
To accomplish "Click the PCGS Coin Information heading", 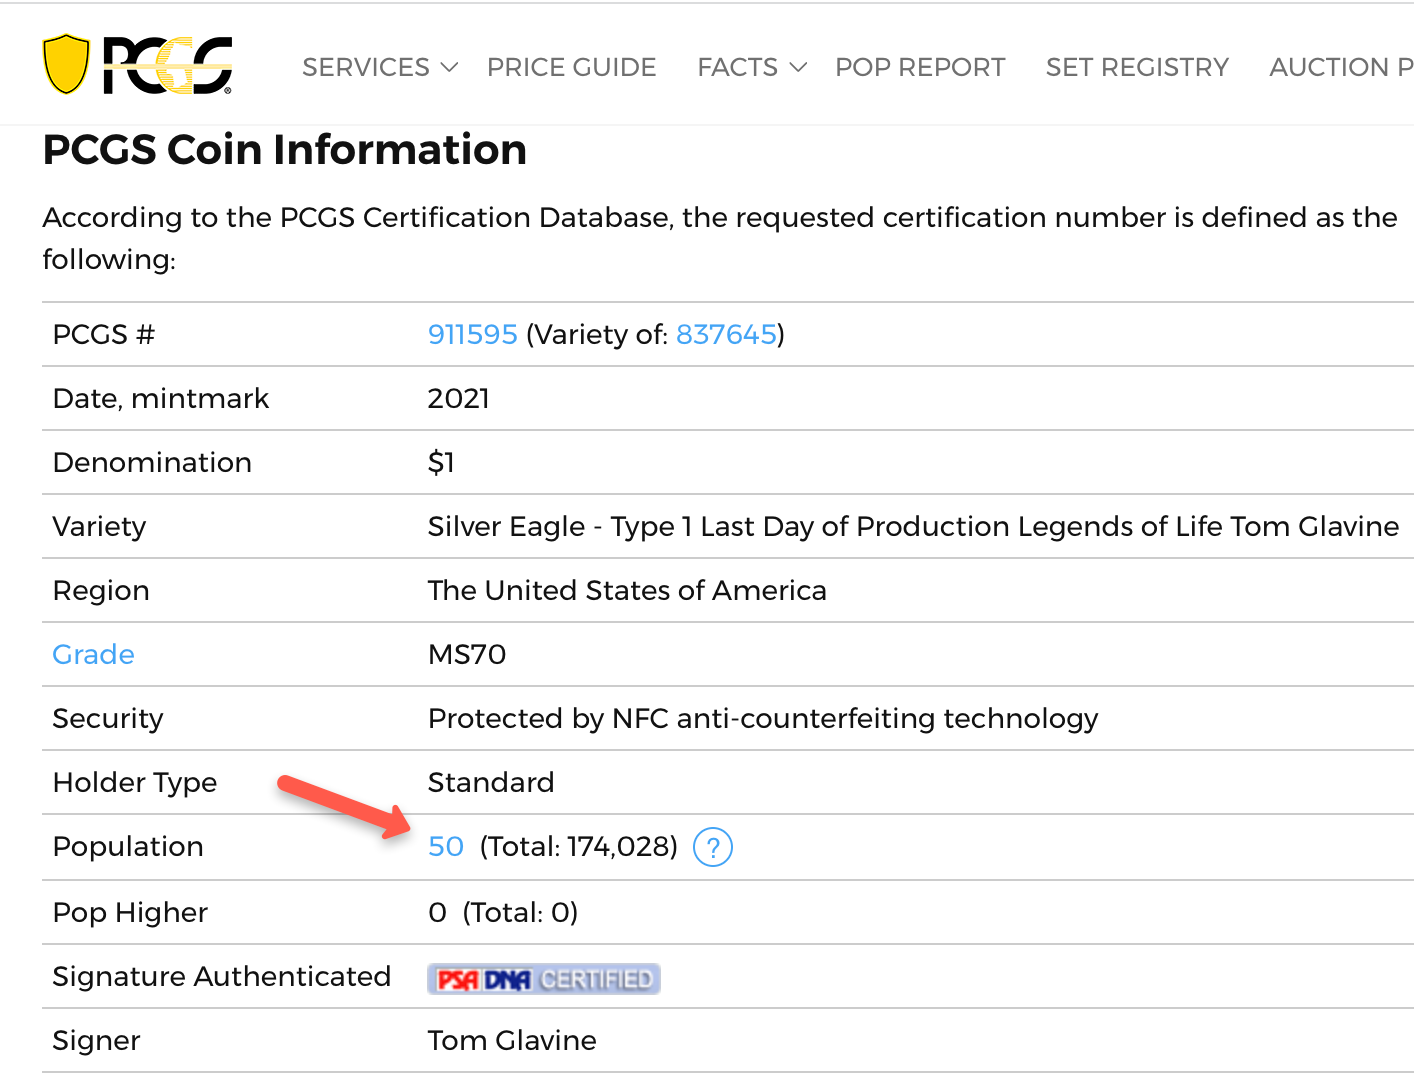I will [x=284, y=150].
